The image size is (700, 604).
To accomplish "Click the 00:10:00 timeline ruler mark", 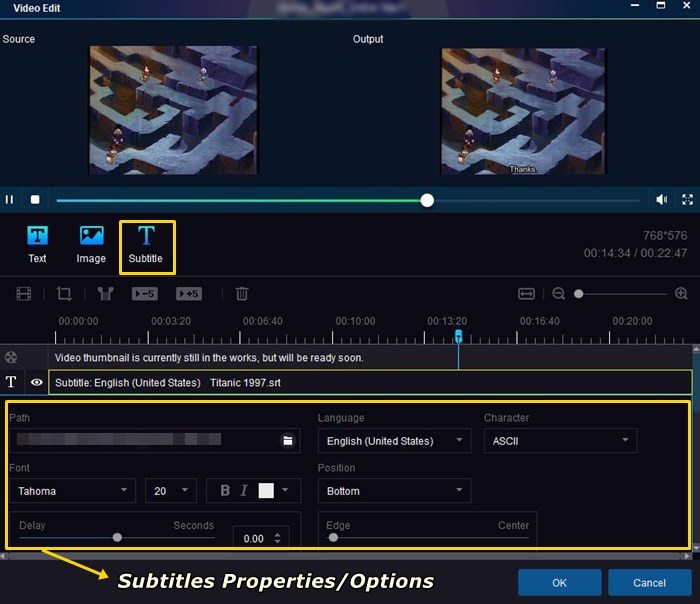I will coord(355,321).
